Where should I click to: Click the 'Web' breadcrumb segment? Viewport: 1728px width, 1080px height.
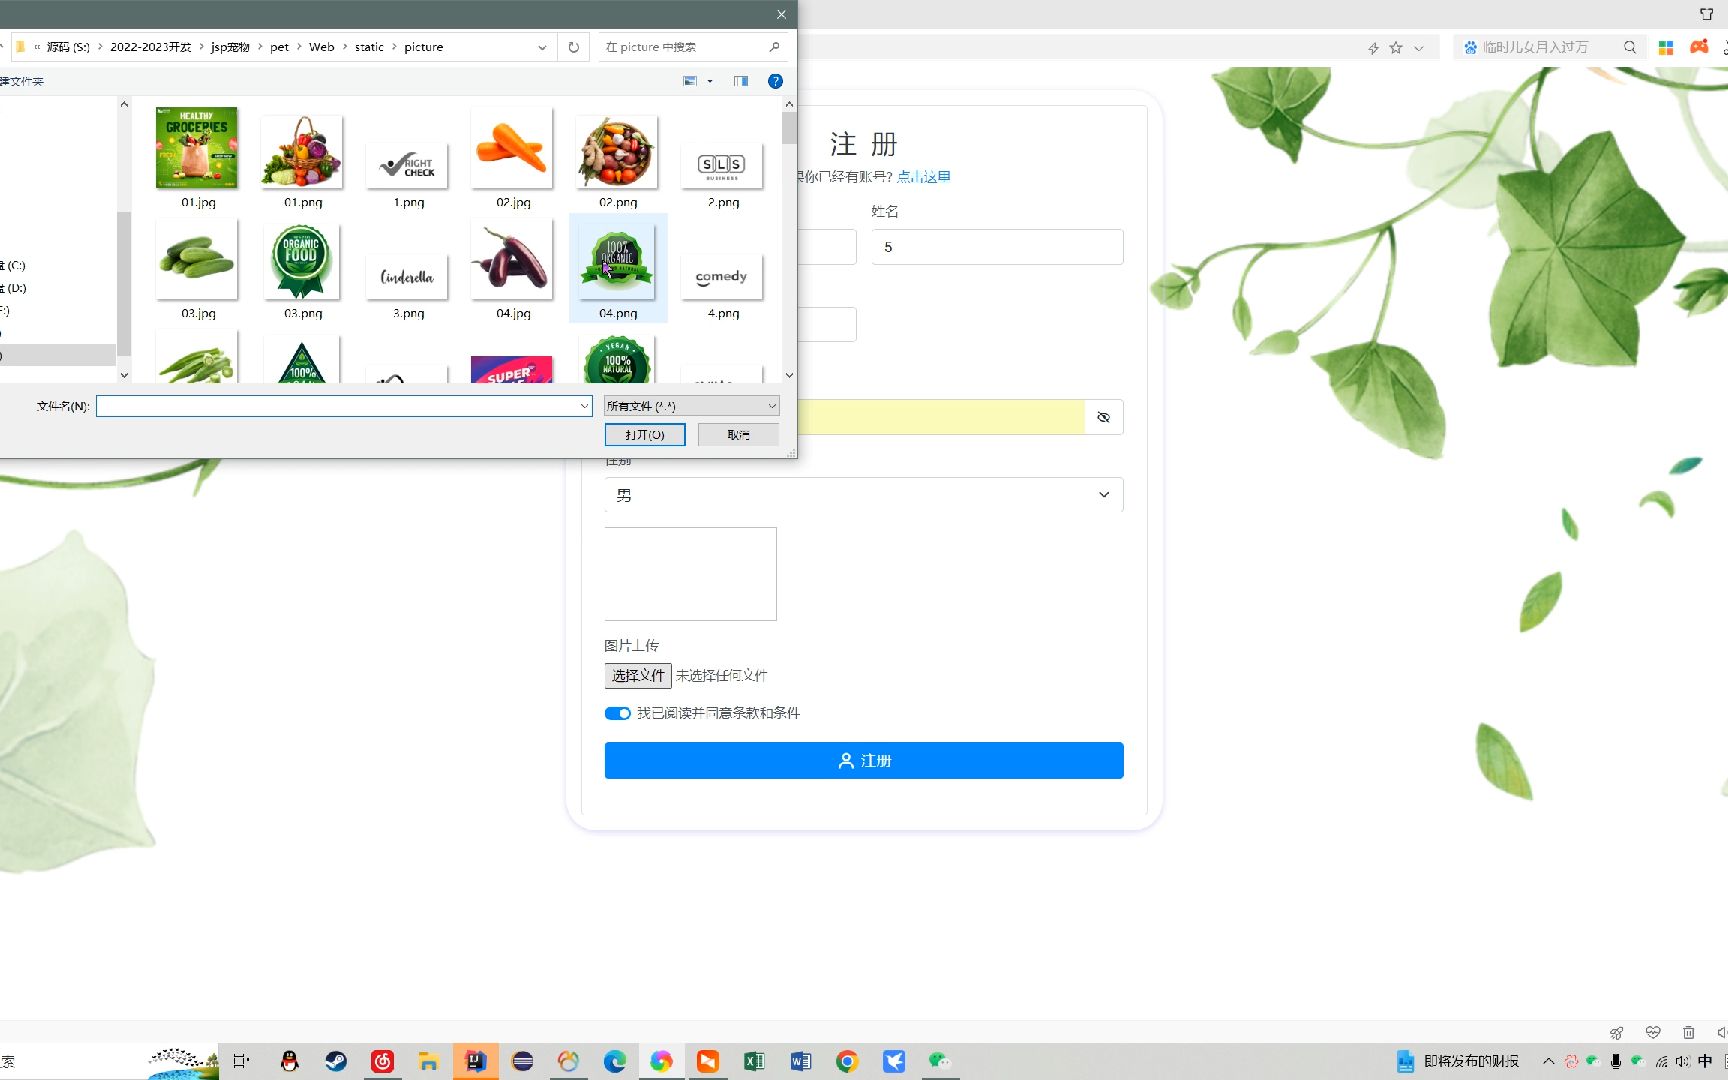click(x=321, y=47)
